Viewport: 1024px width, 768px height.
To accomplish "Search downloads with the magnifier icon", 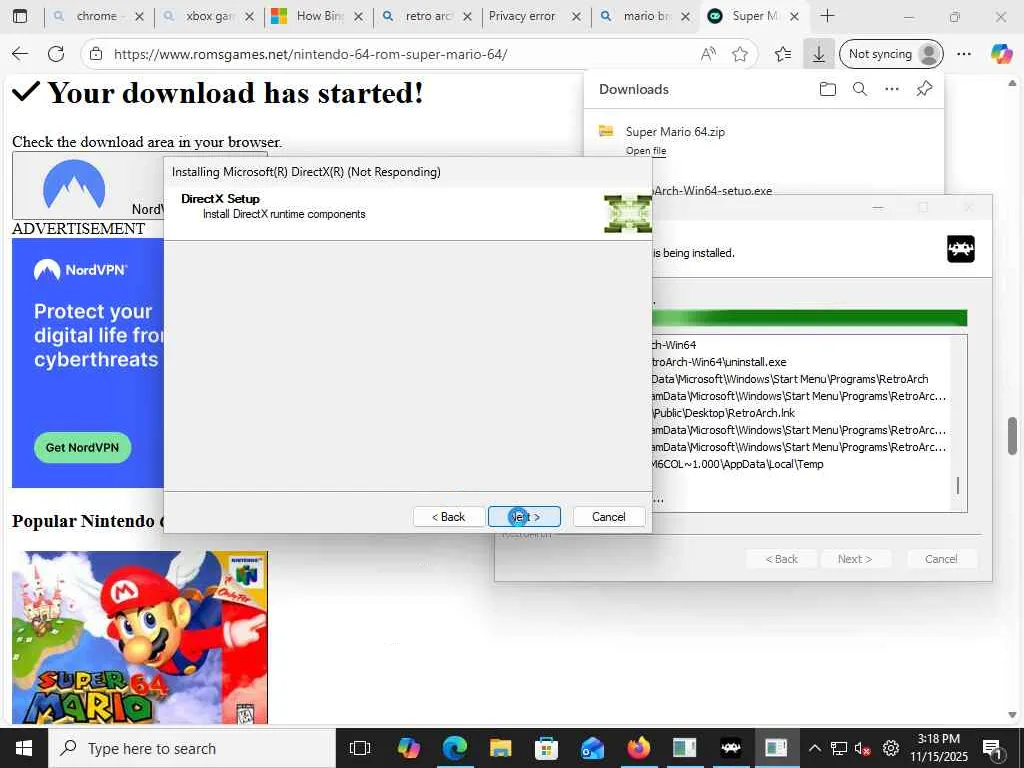I will [860, 89].
